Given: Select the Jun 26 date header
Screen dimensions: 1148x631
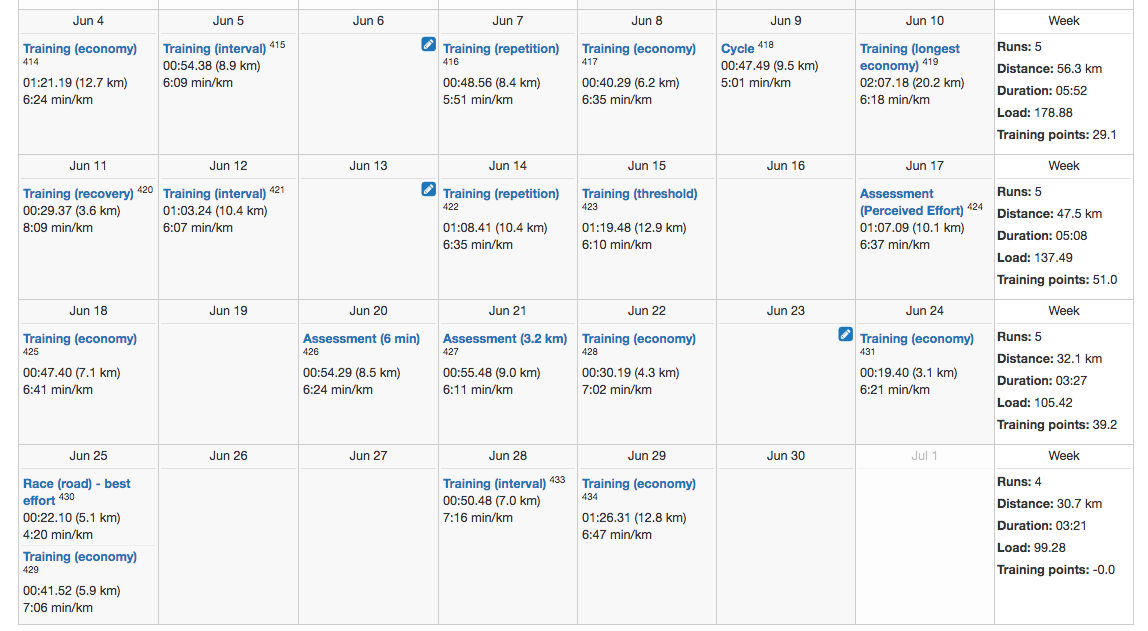Looking at the screenshot, I should click(228, 455).
